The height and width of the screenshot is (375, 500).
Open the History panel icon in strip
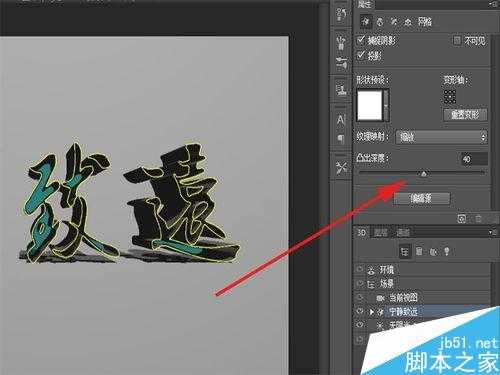pos(341,14)
